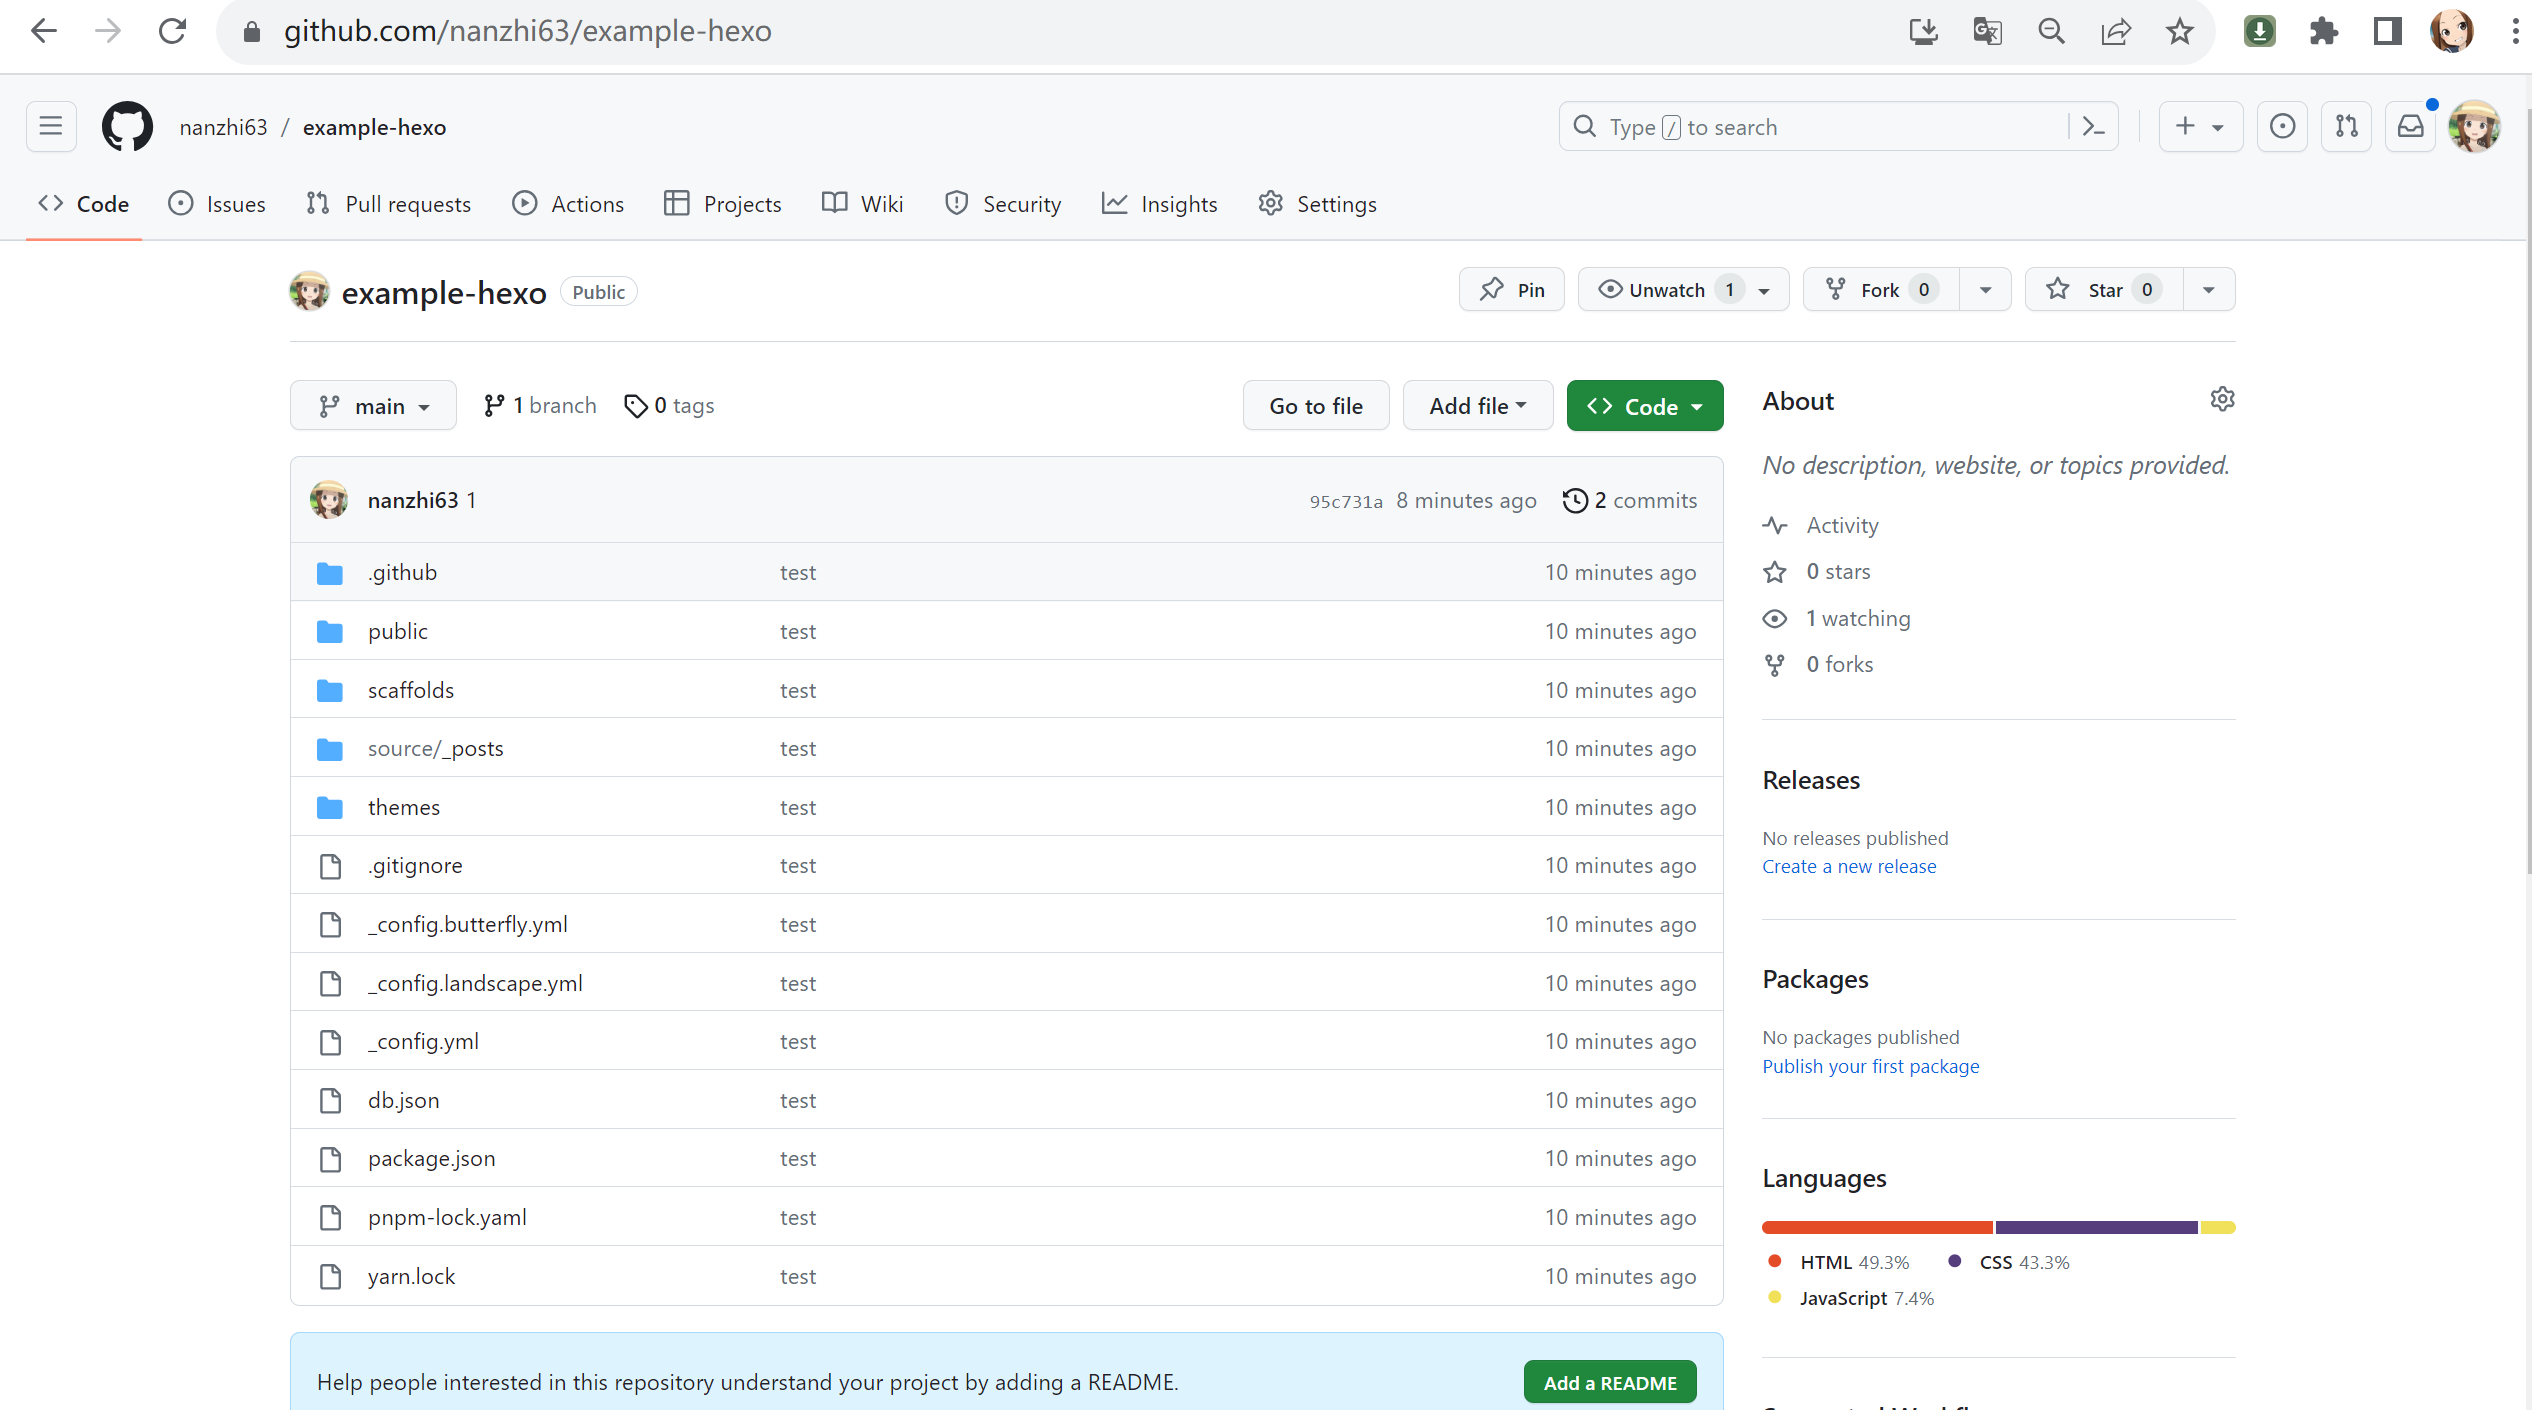Open the .github folder
The image size is (2532, 1410).
[x=402, y=572]
